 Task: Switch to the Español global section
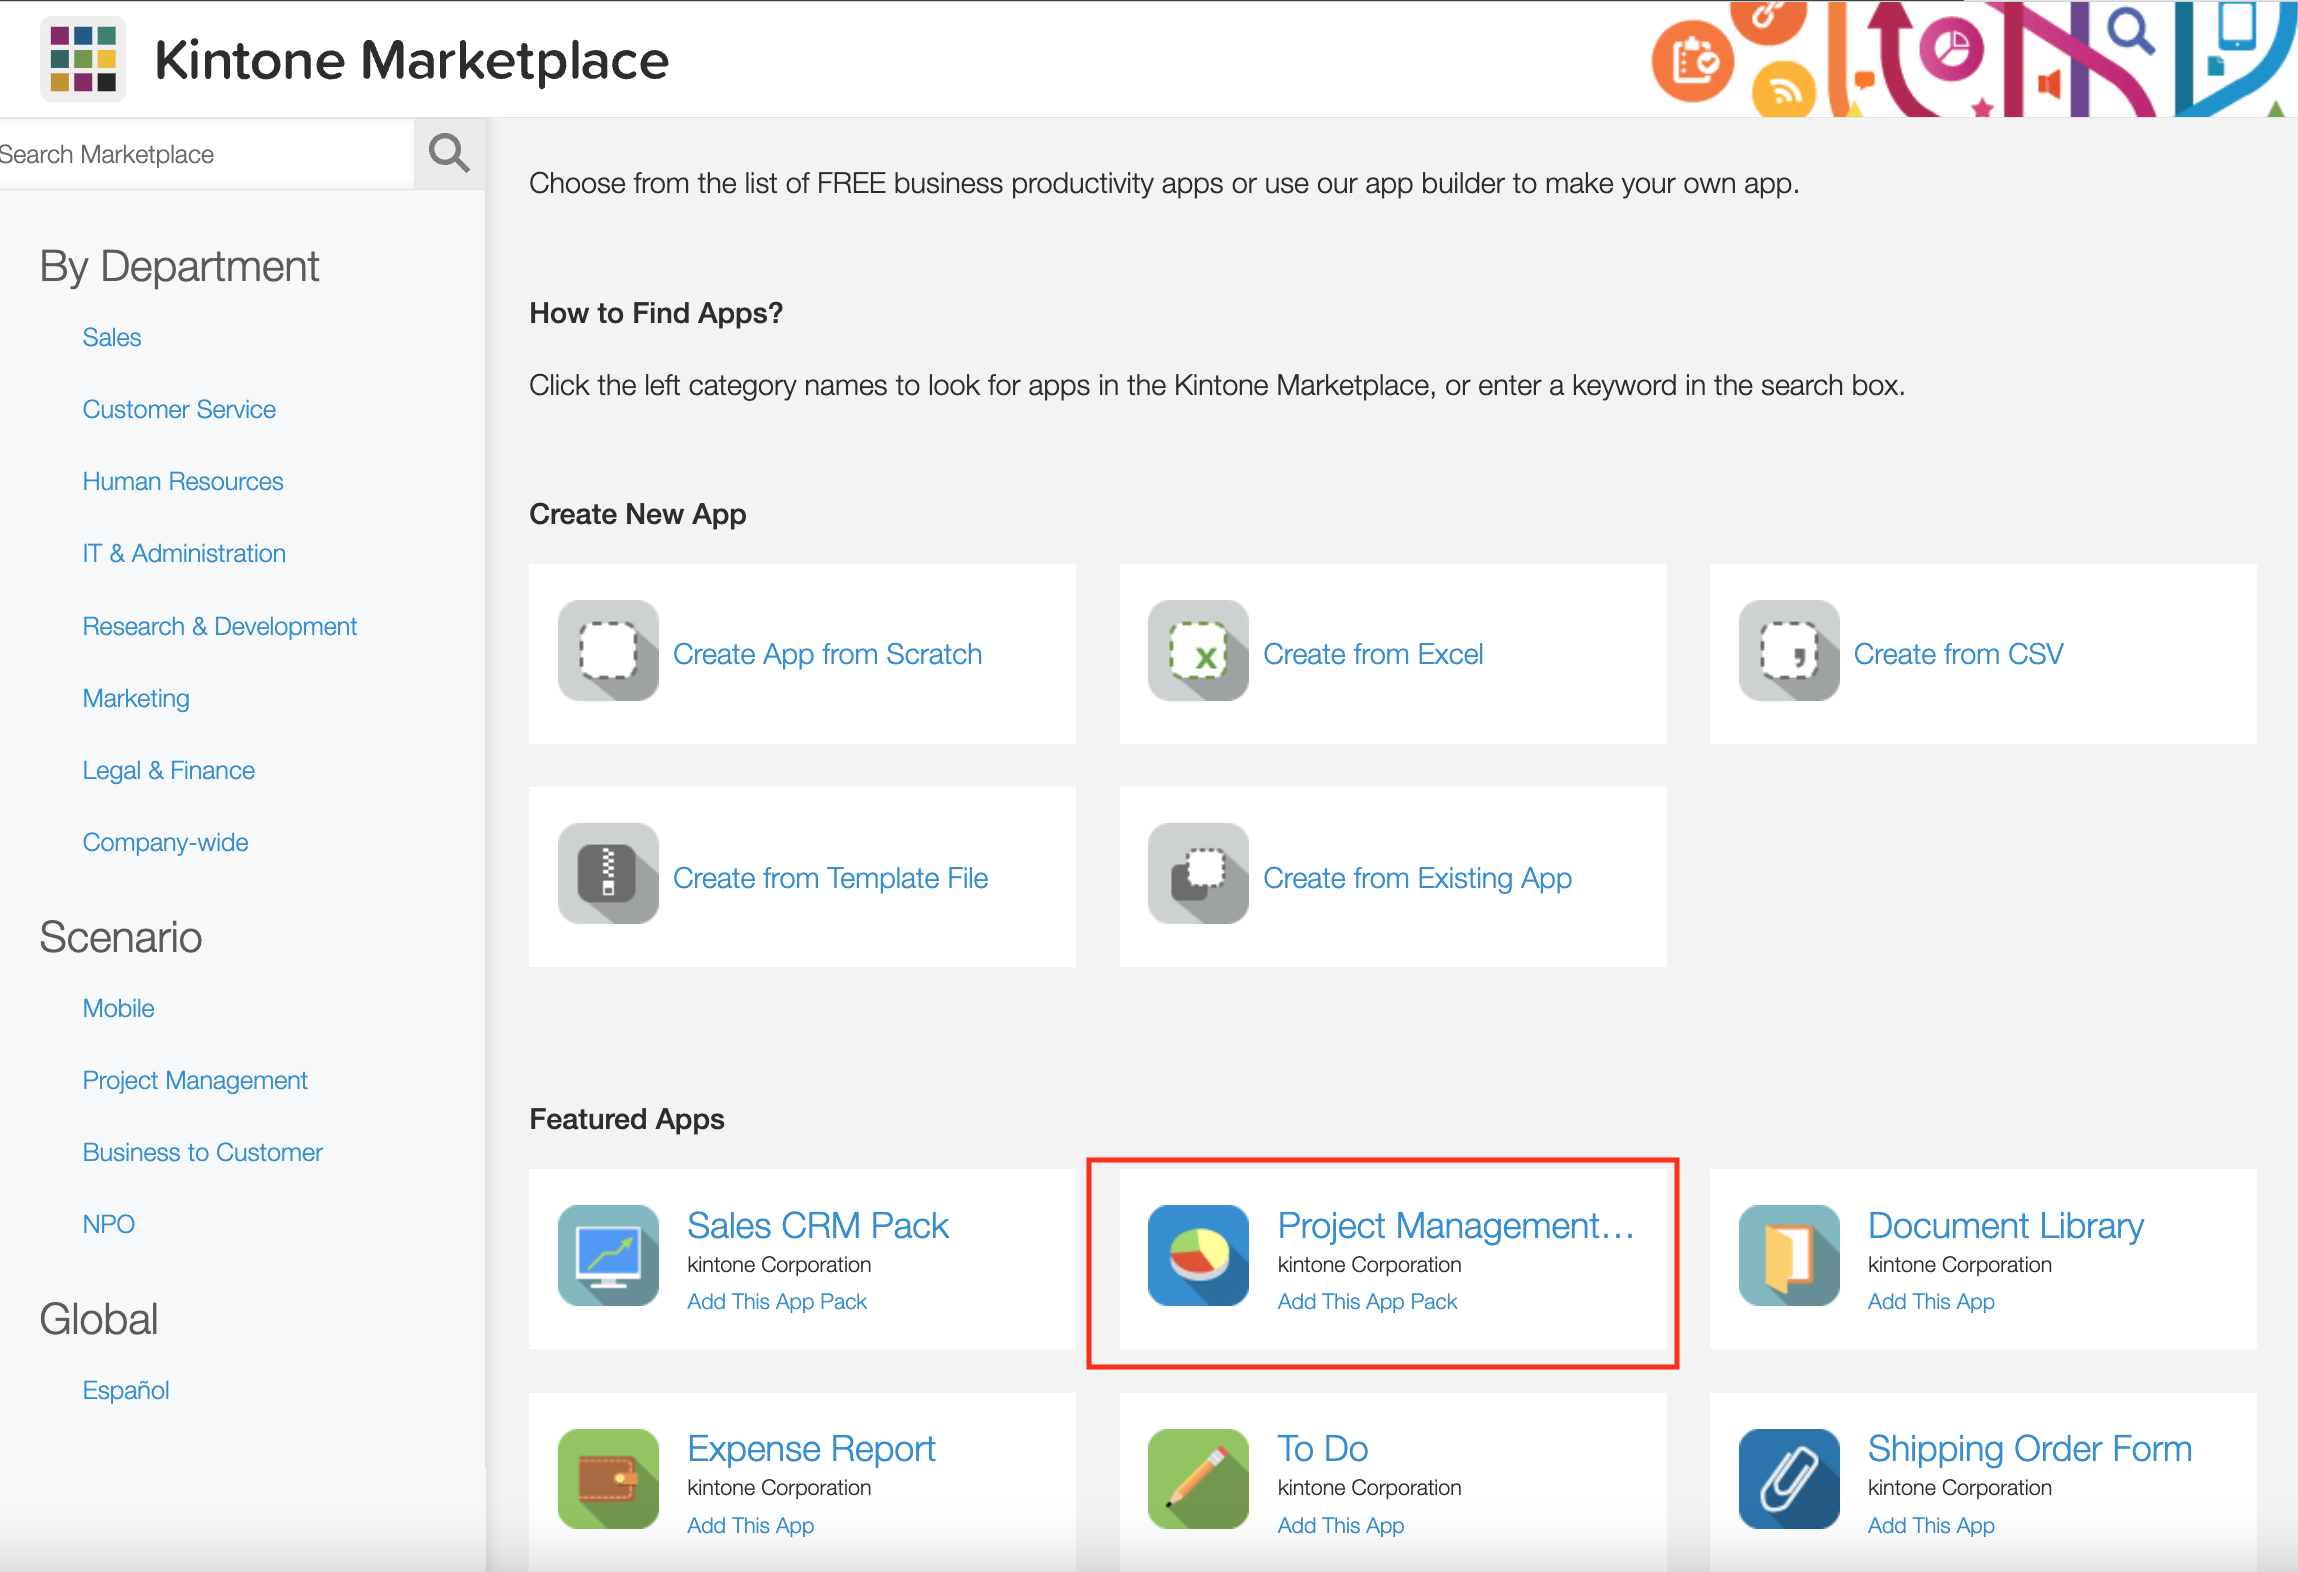click(126, 1389)
